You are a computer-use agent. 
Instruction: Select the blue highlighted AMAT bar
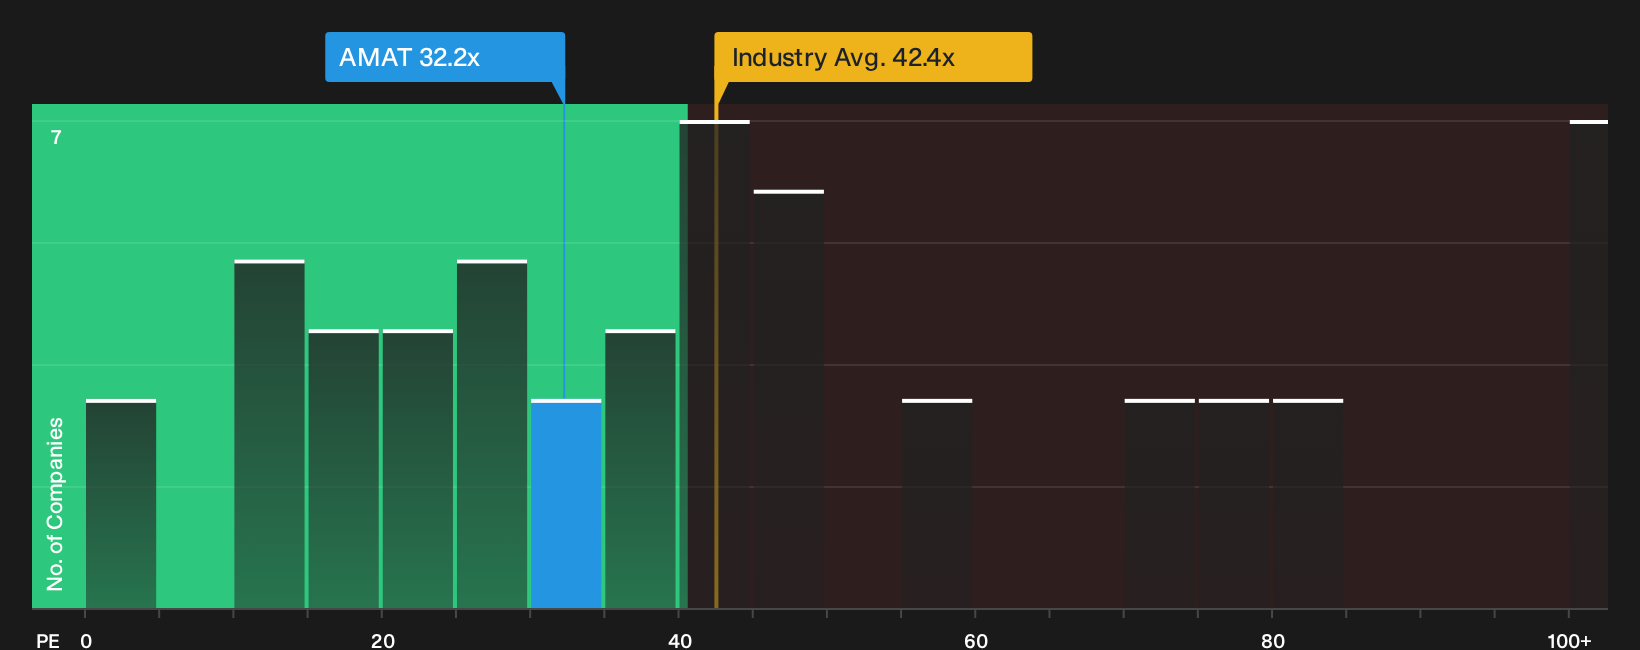point(566,504)
